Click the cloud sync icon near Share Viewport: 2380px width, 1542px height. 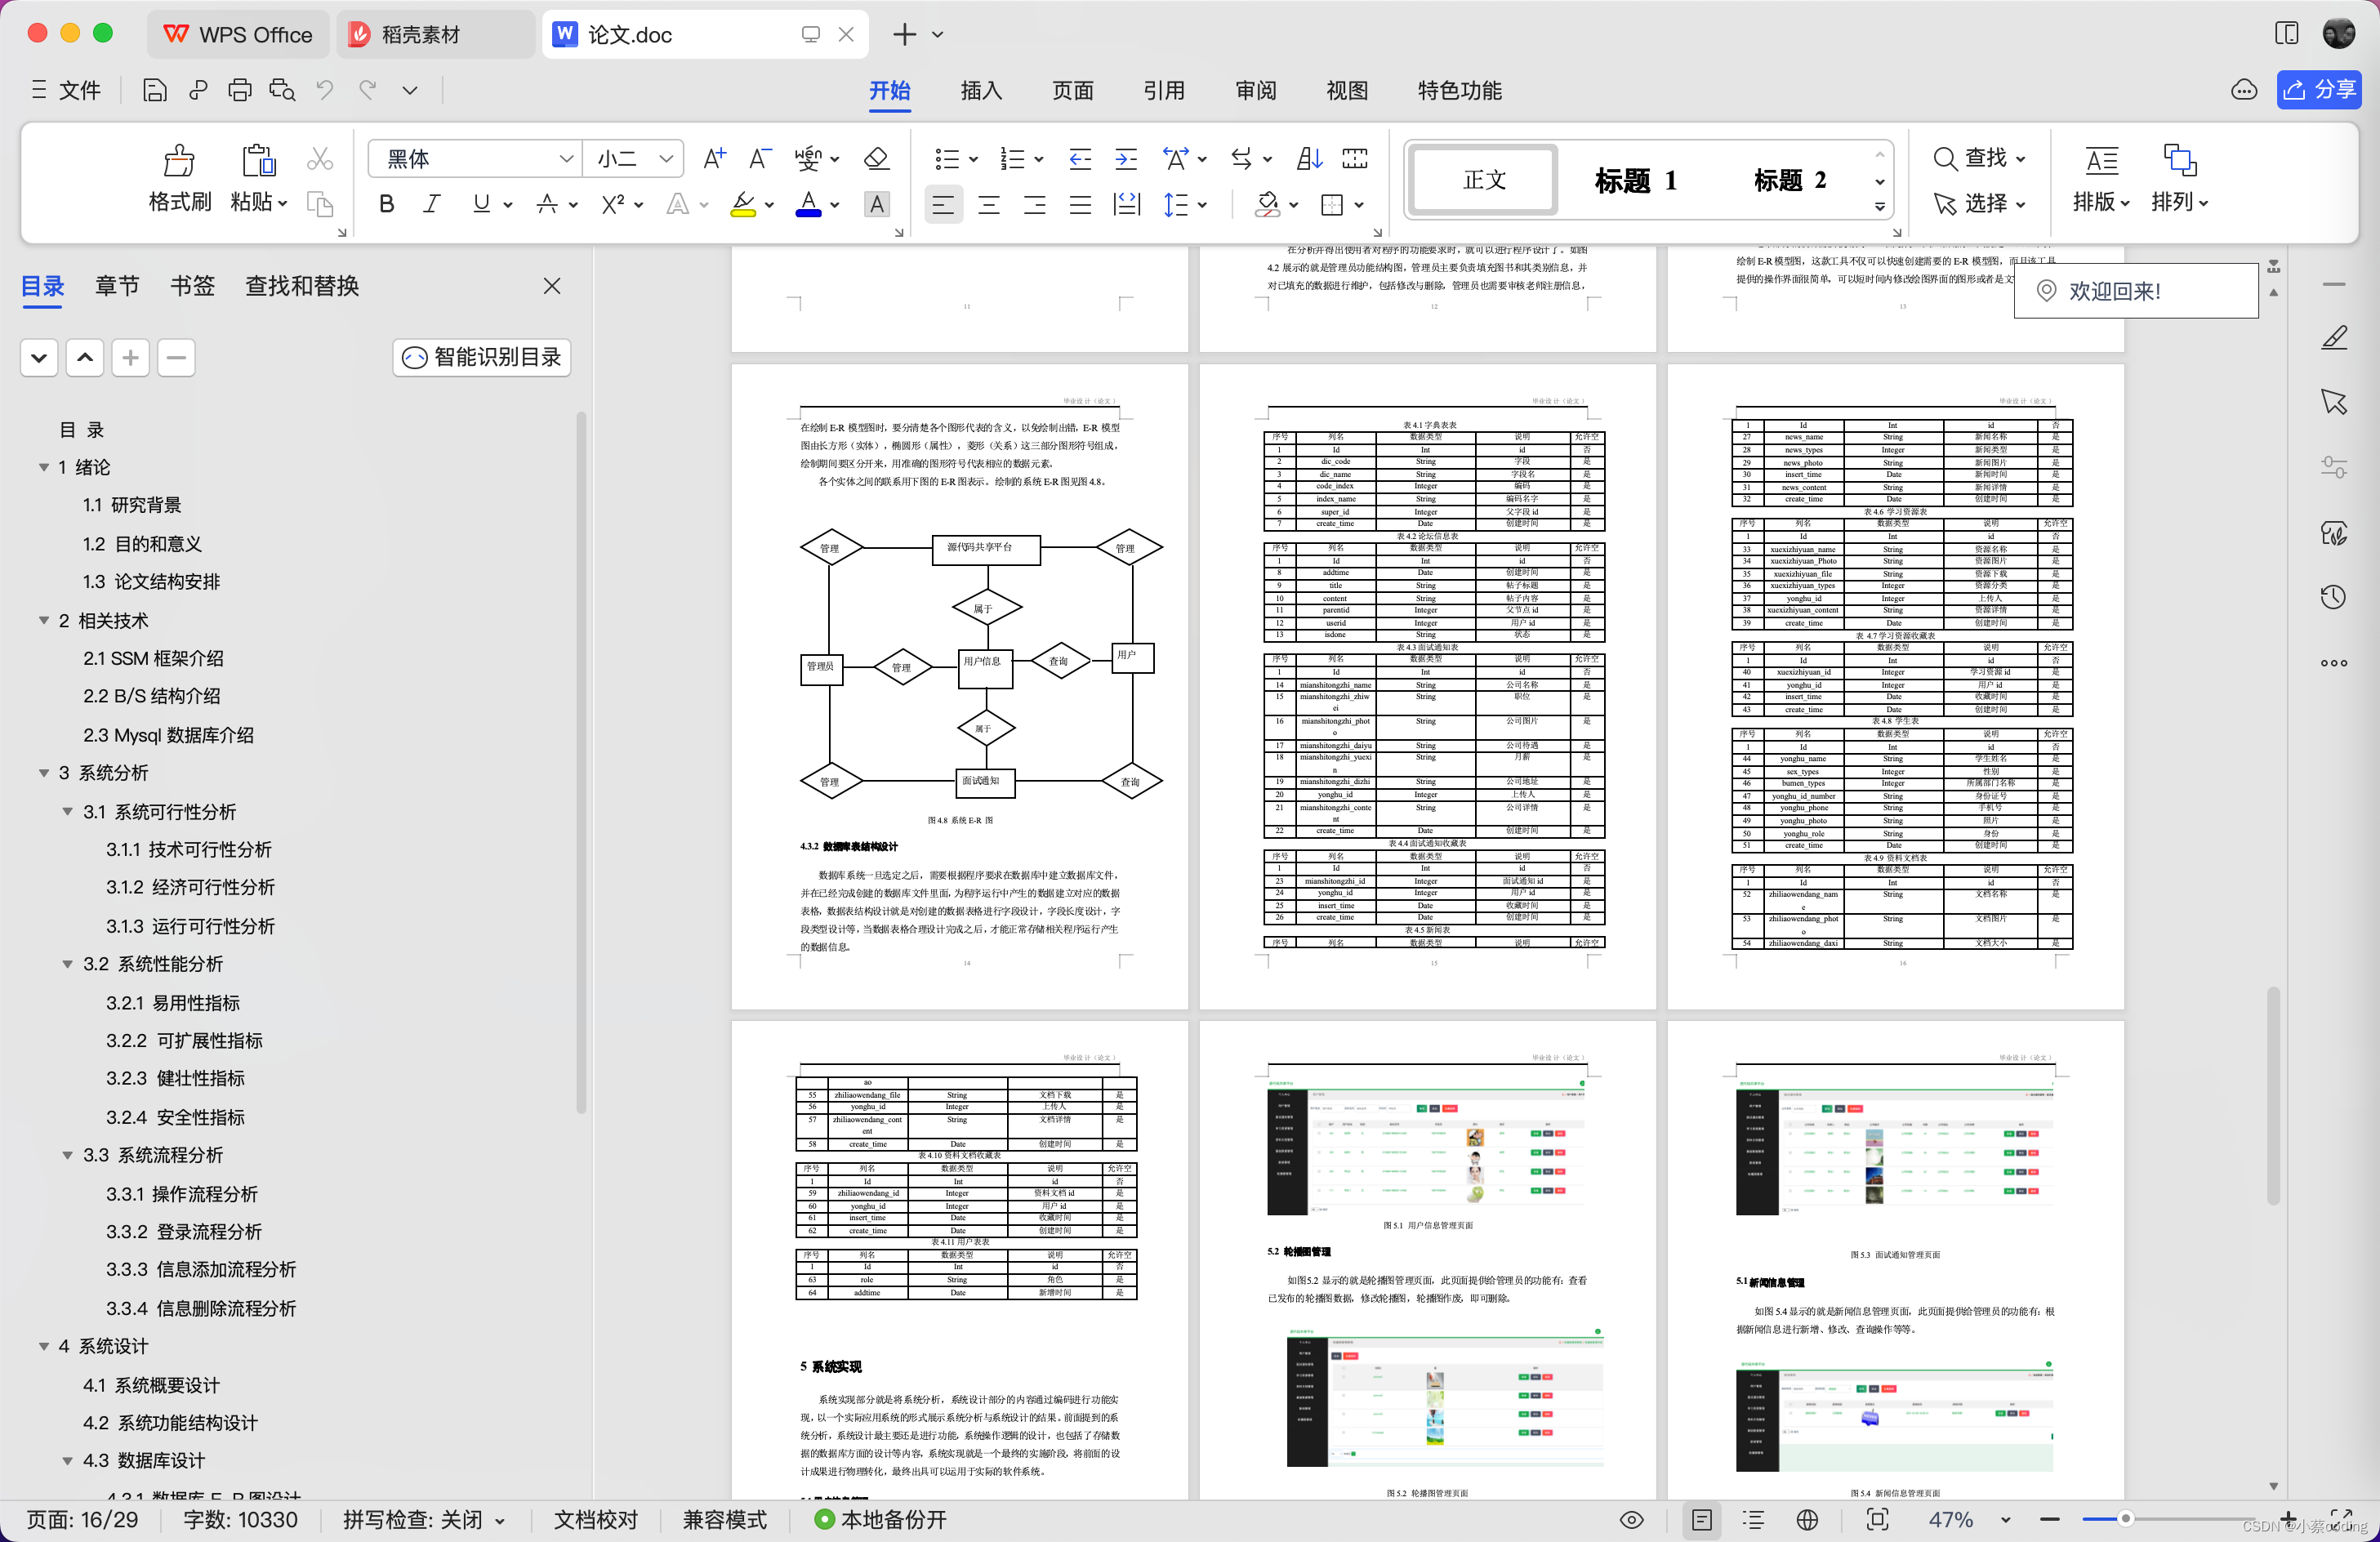point(2244,90)
